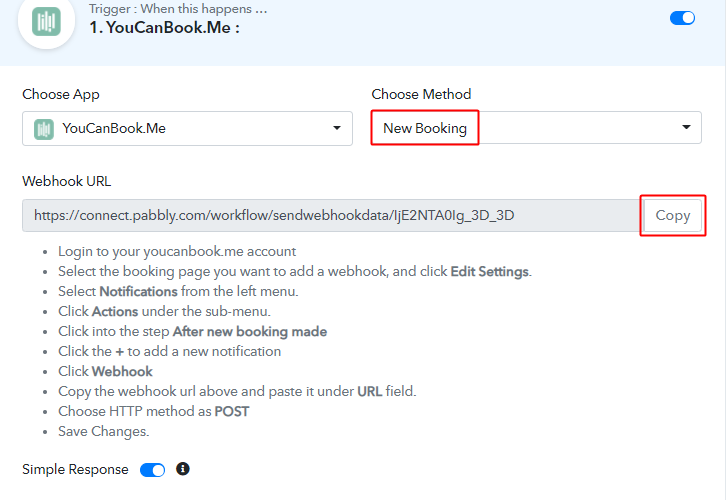Click the 'Simple Response' label

[x=75, y=469]
